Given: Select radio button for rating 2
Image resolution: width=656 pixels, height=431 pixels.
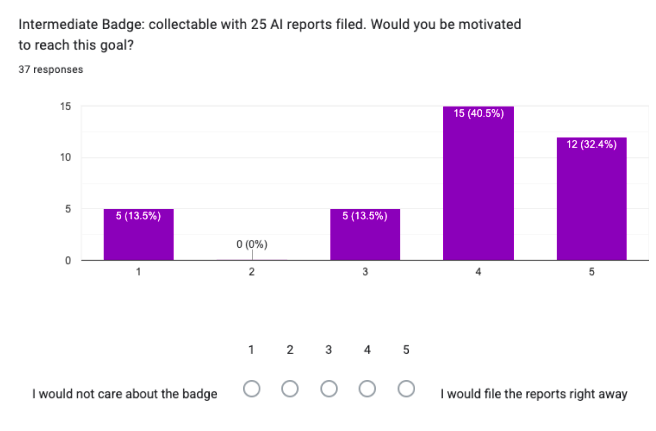Looking at the screenshot, I should point(290,388).
